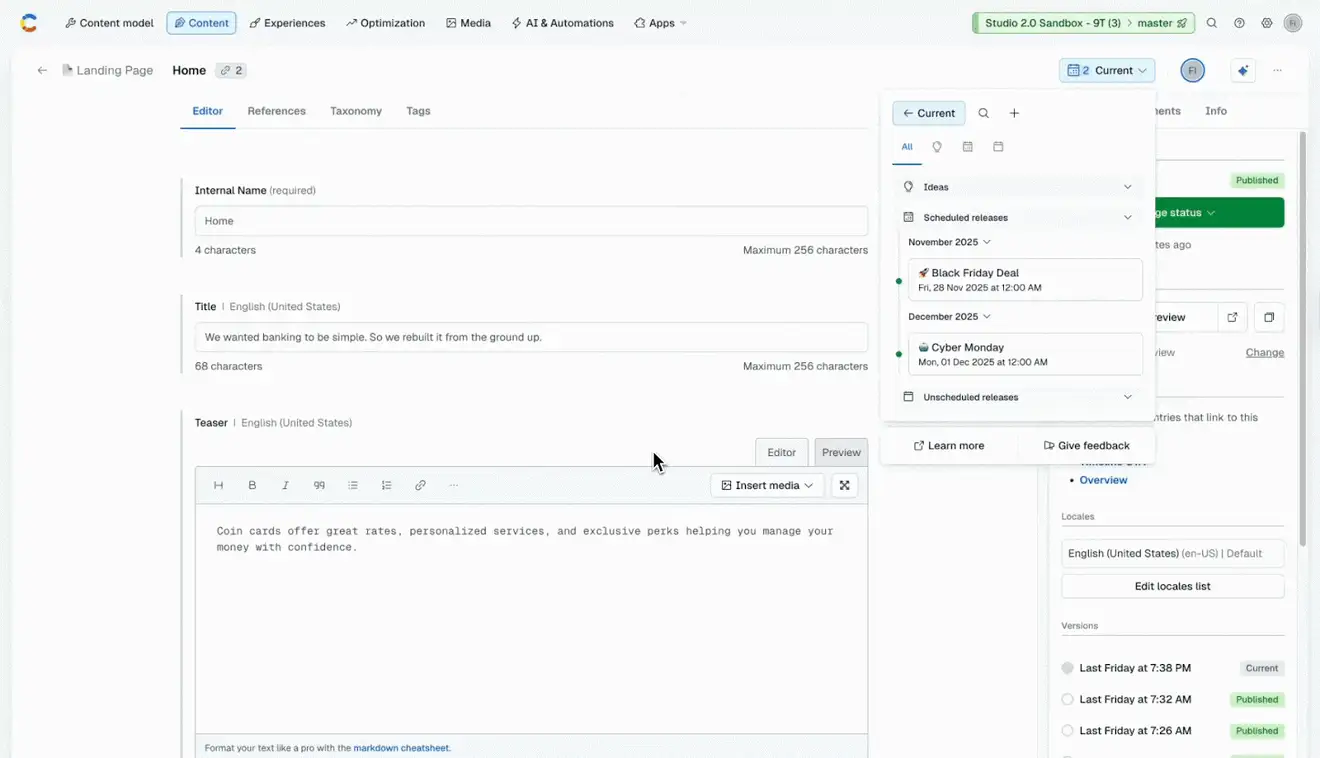Open the top bar search icon

pos(1212,23)
